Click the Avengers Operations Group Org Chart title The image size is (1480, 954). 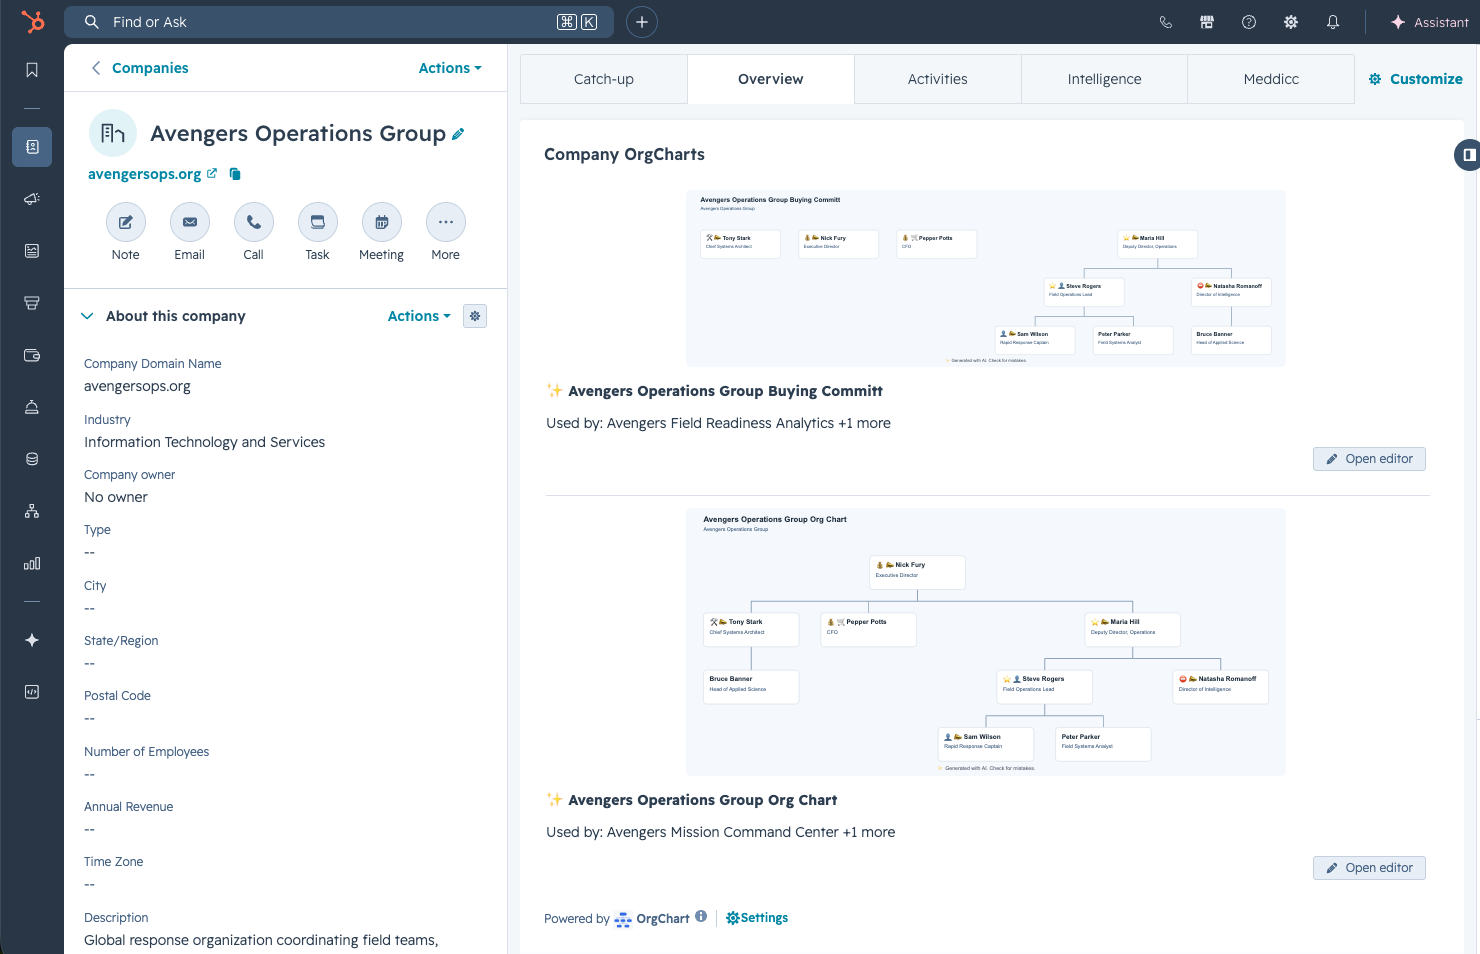pos(703,800)
